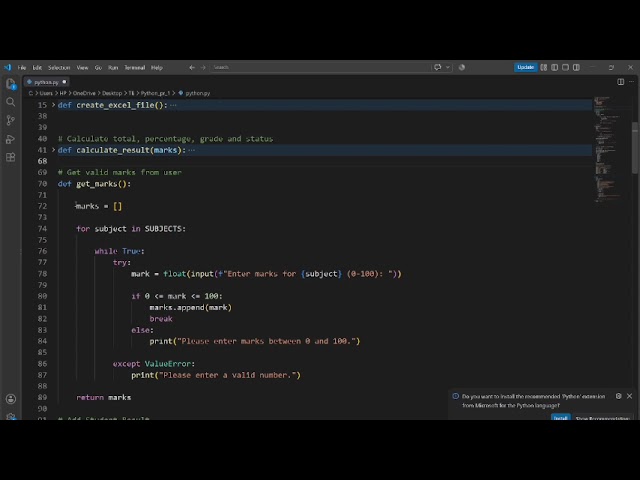Screen dimensions: 640x480
Task: Open the Help menu
Action: click(157, 68)
